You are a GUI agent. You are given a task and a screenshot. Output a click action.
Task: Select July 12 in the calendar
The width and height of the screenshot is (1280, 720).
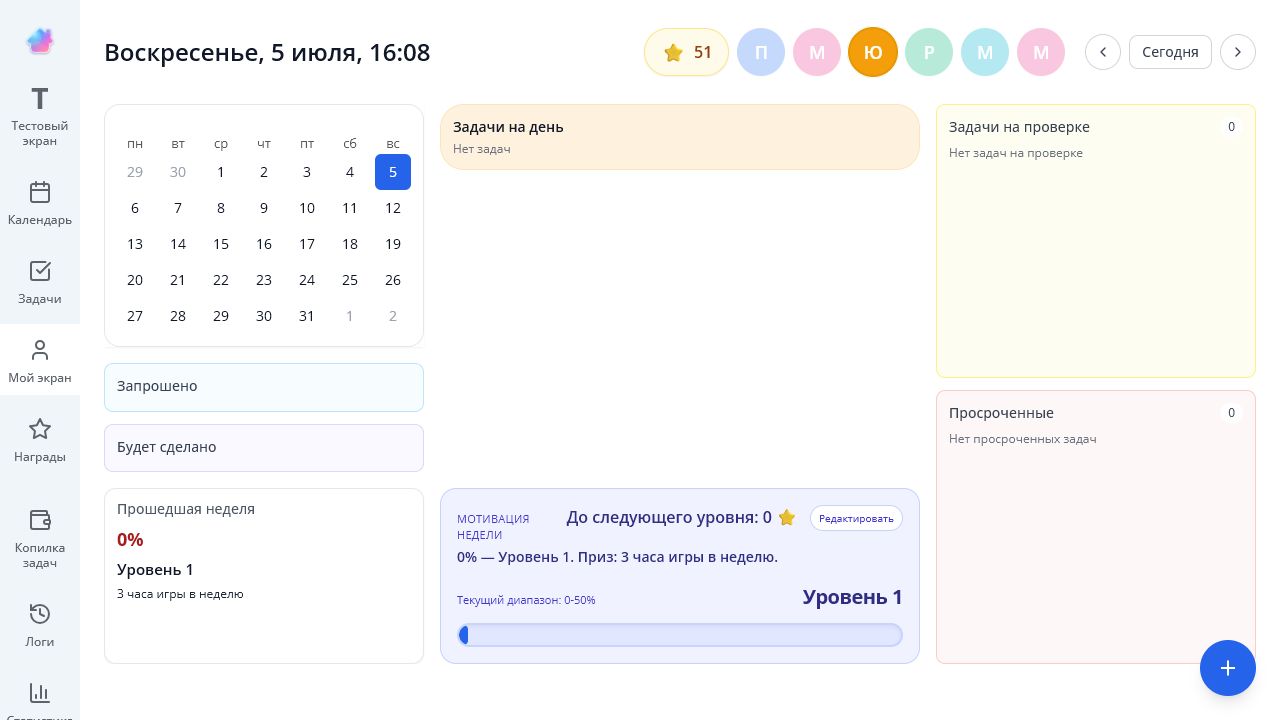[x=393, y=208]
